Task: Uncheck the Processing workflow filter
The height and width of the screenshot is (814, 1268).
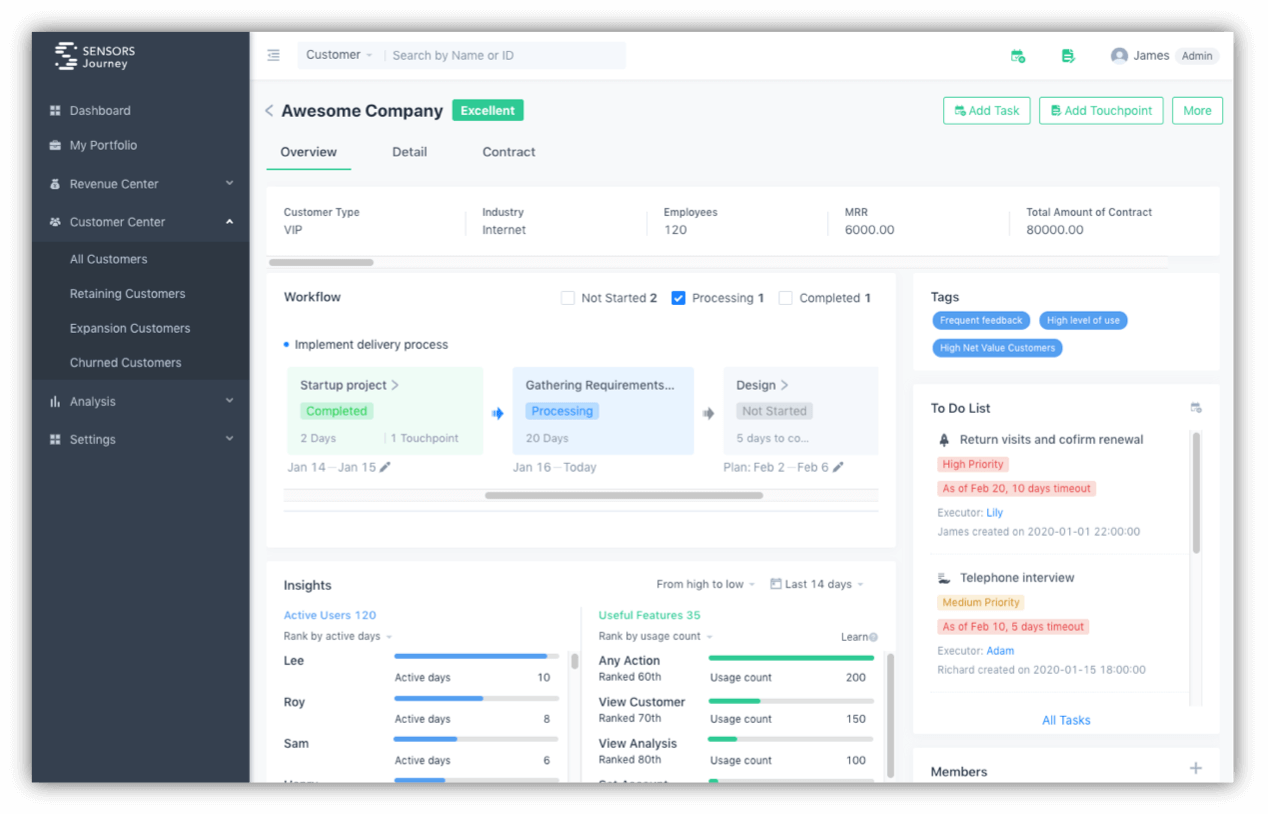Action: (678, 298)
